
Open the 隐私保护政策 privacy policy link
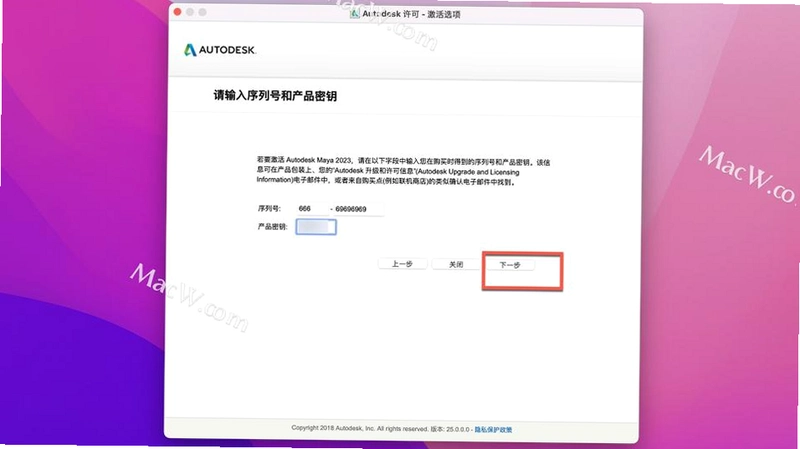point(493,430)
